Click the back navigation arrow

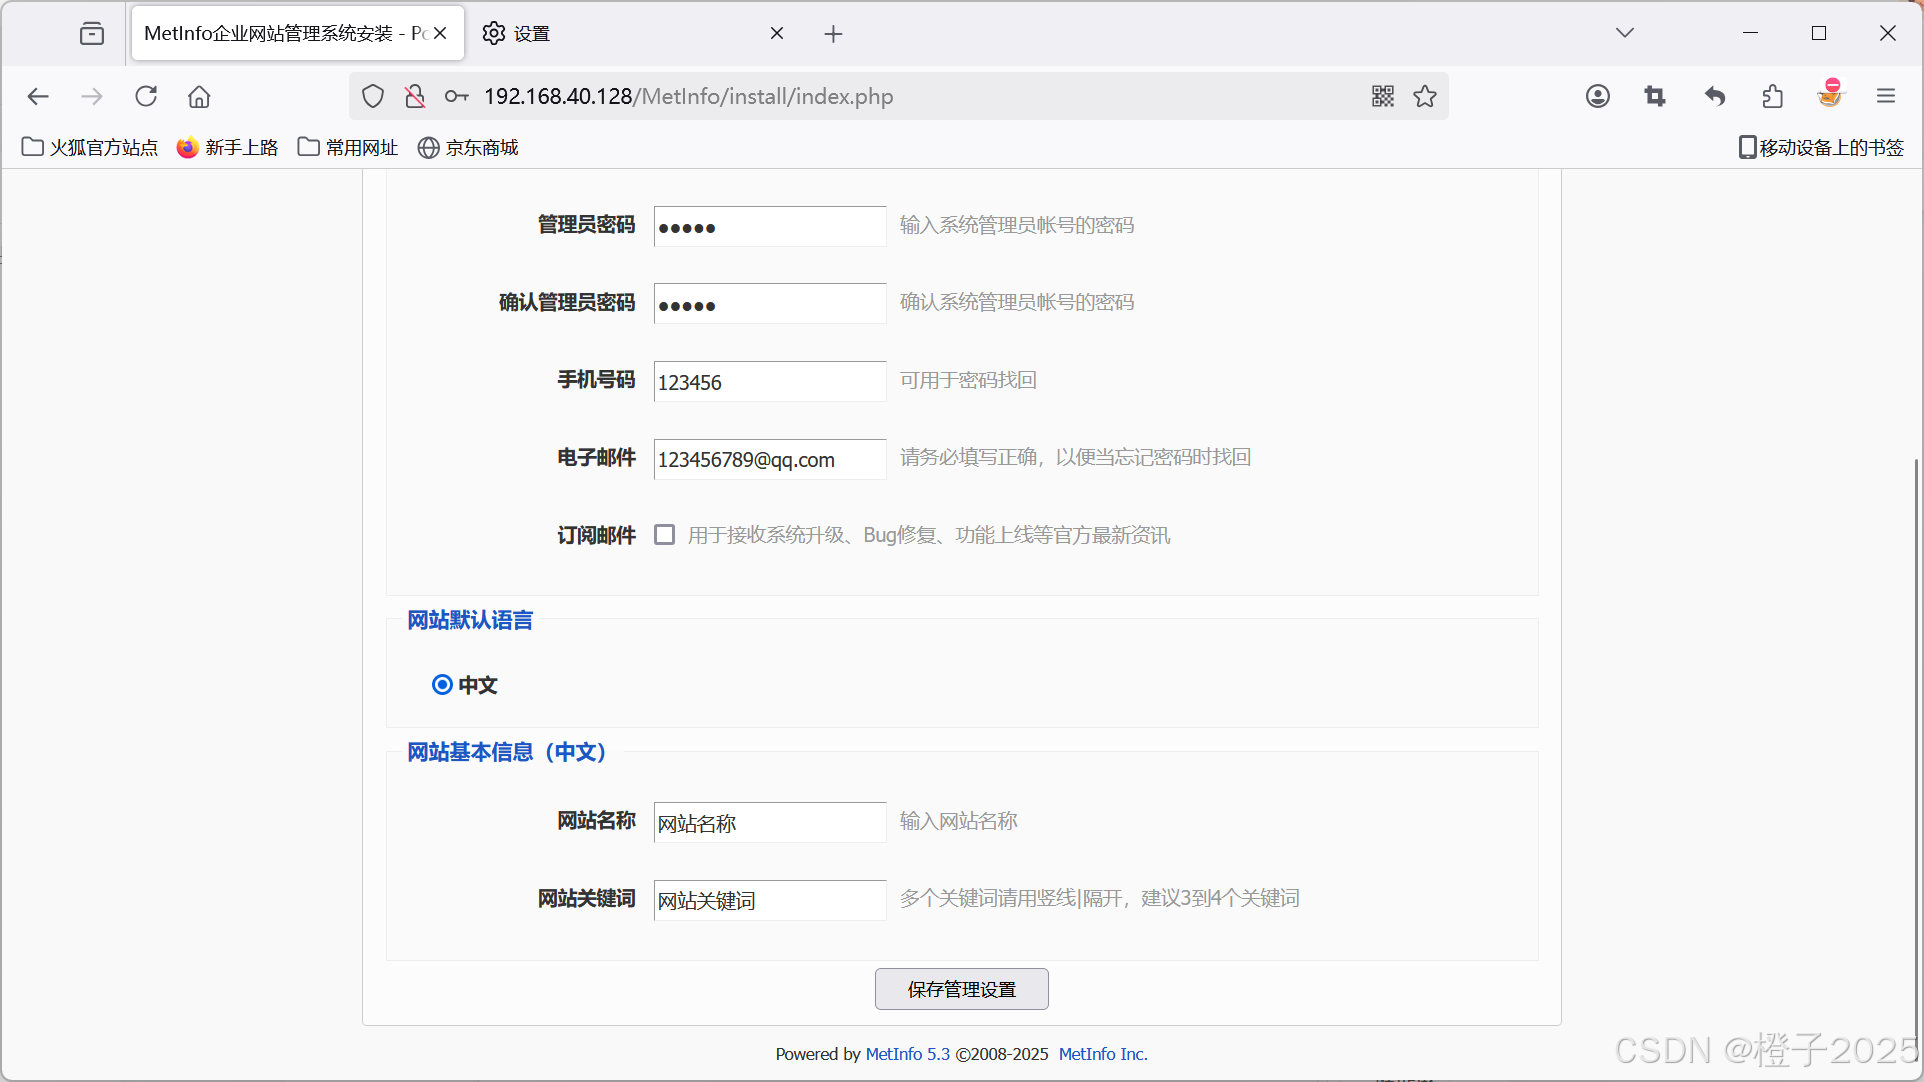(x=38, y=96)
